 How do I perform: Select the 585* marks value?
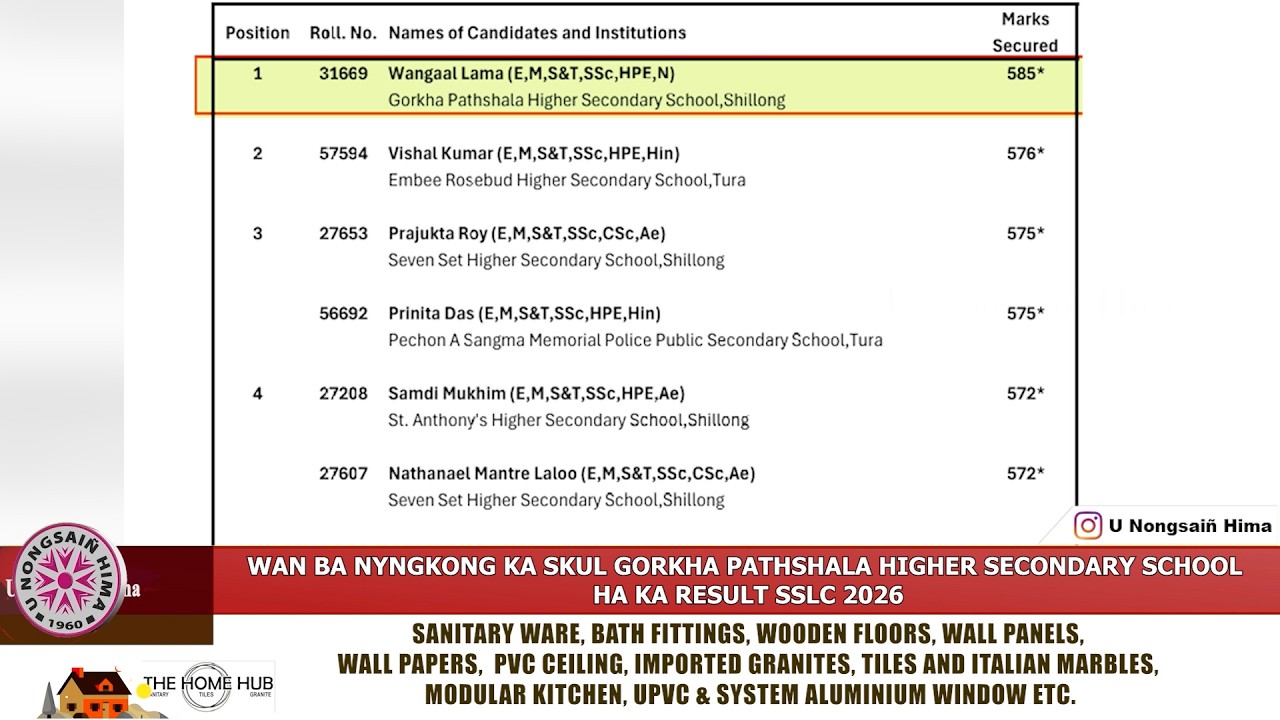tap(1025, 73)
